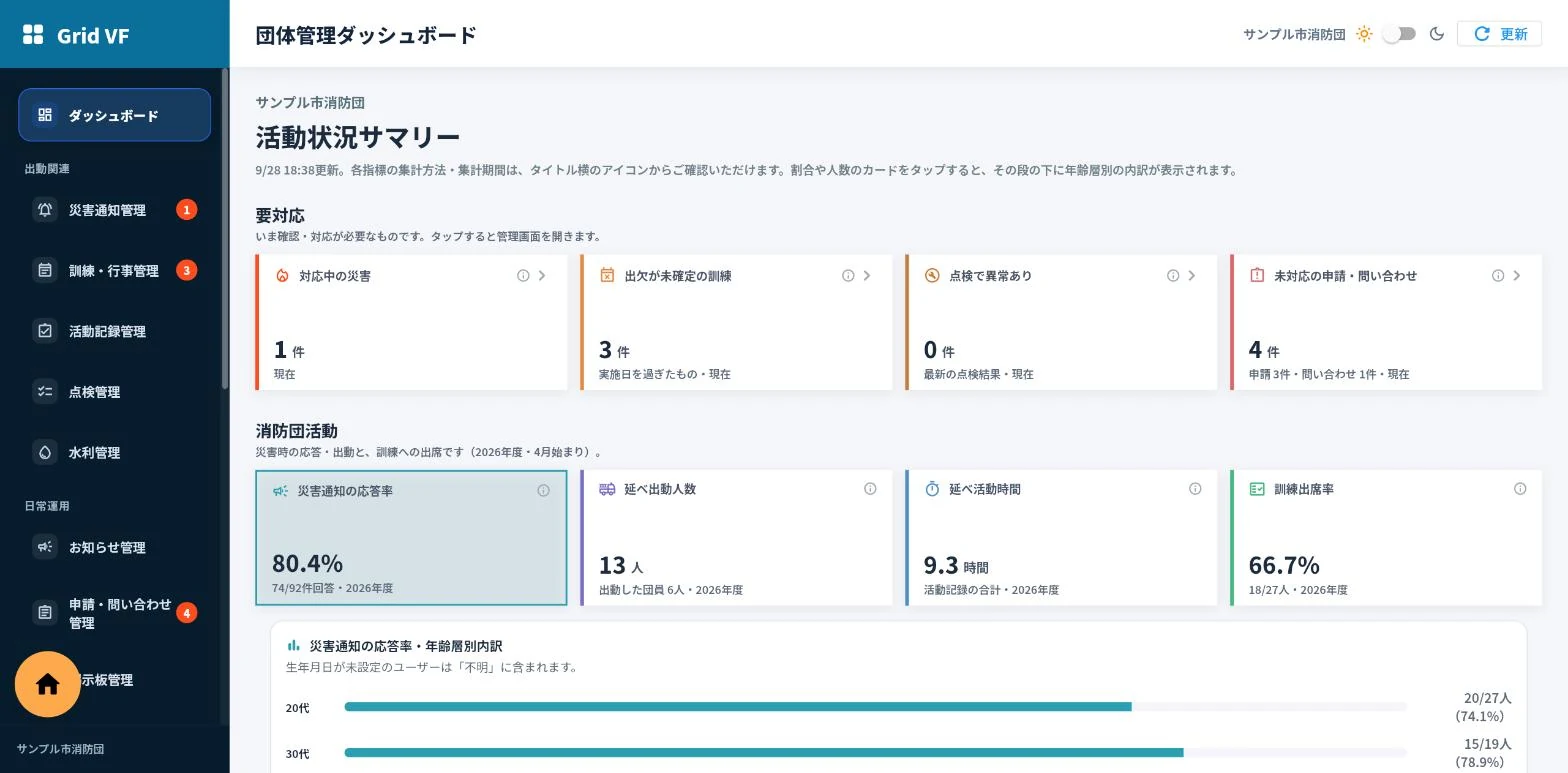1568x773 pixels.
Task: Click the info icon on 延べ活動時間
Action: coord(1195,489)
